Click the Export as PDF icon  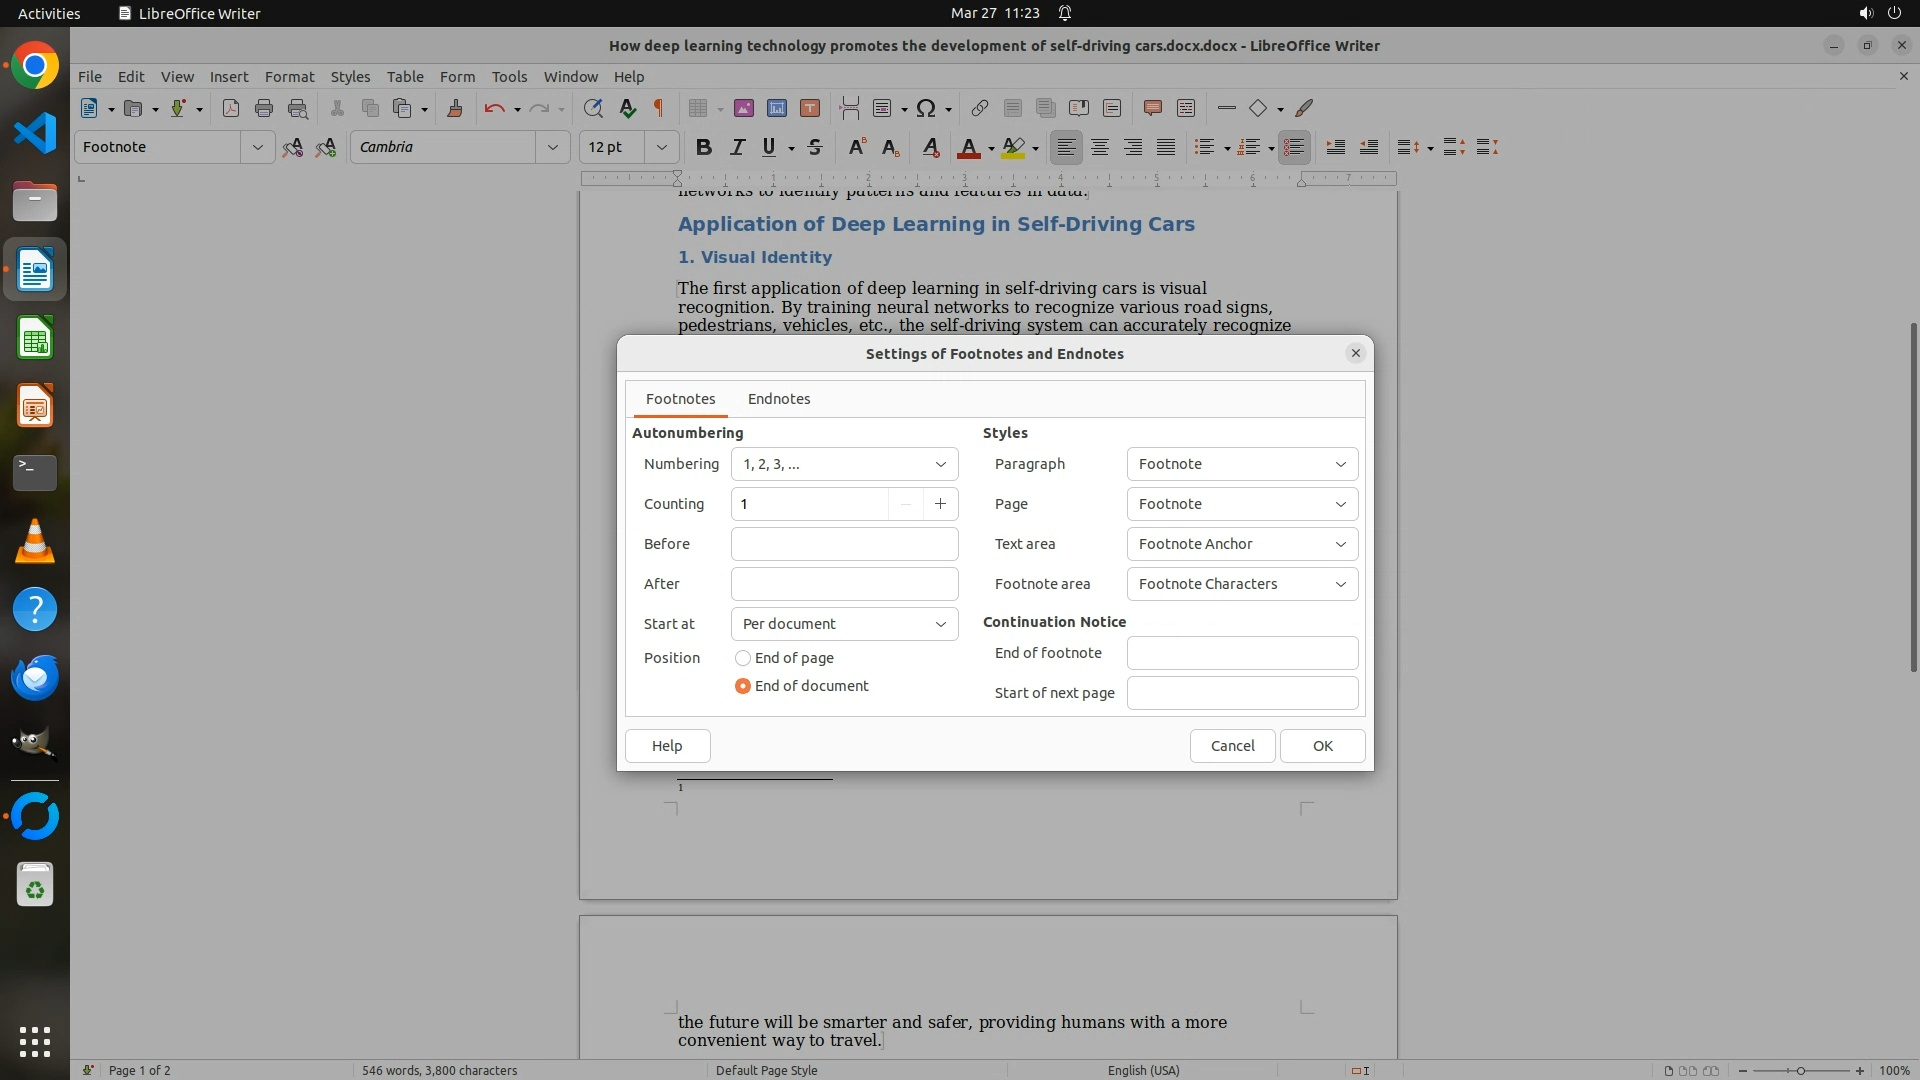pyautogui.click(x=231, y=108)
